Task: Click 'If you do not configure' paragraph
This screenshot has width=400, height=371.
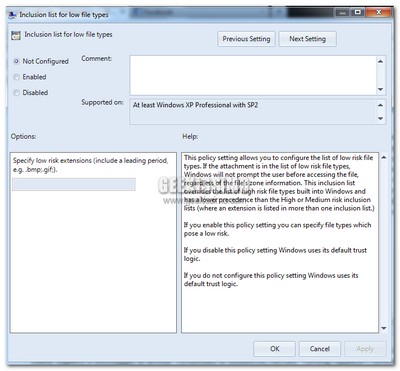Action: click(x=271, y=280)
